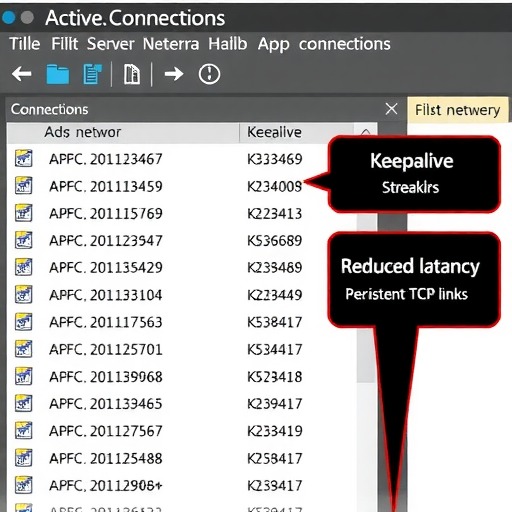This screenshot has height=512, width=512.
Task: Click icon of row APFC. 201115769
Action: [24, 213]
